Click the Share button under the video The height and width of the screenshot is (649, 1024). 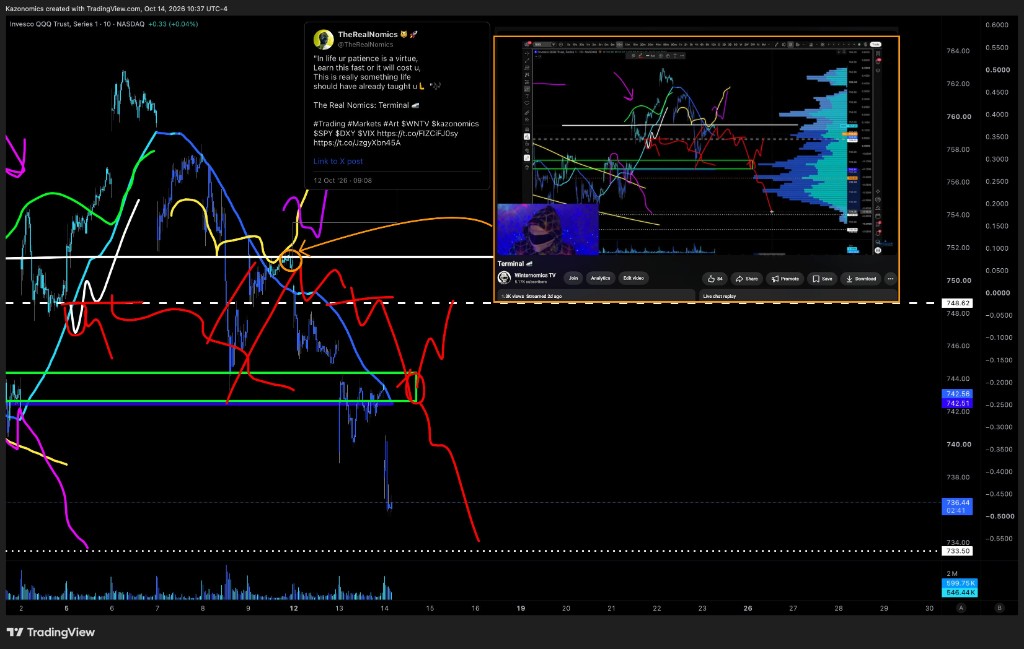746,279
